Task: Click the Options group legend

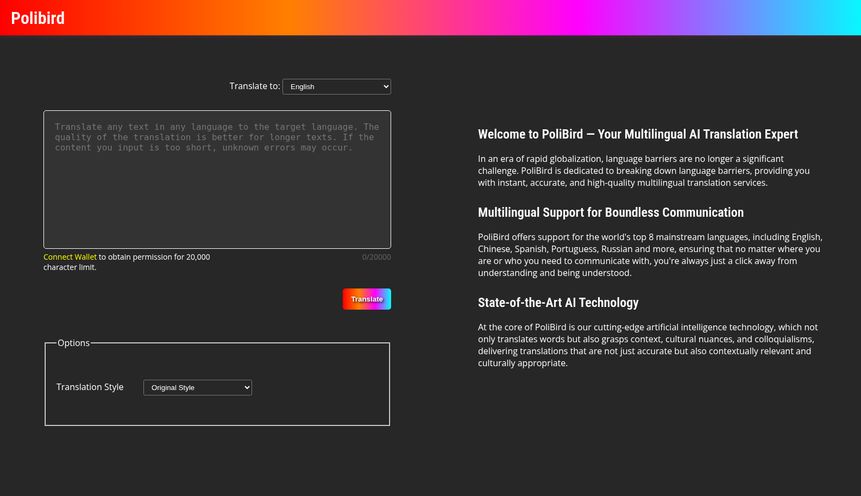Action: pyautogui.click(x=74, y=343)
